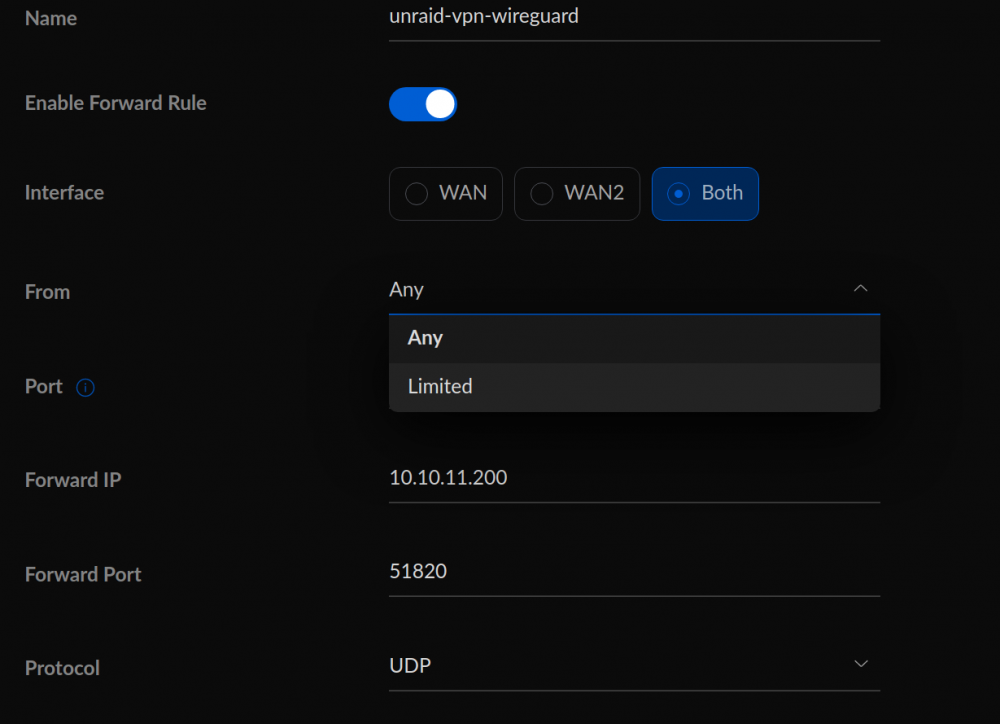This screenshot has height=724, width=1000.
Task: Open the Protocol UDP dropdown
Action: [x=635, y=666]
